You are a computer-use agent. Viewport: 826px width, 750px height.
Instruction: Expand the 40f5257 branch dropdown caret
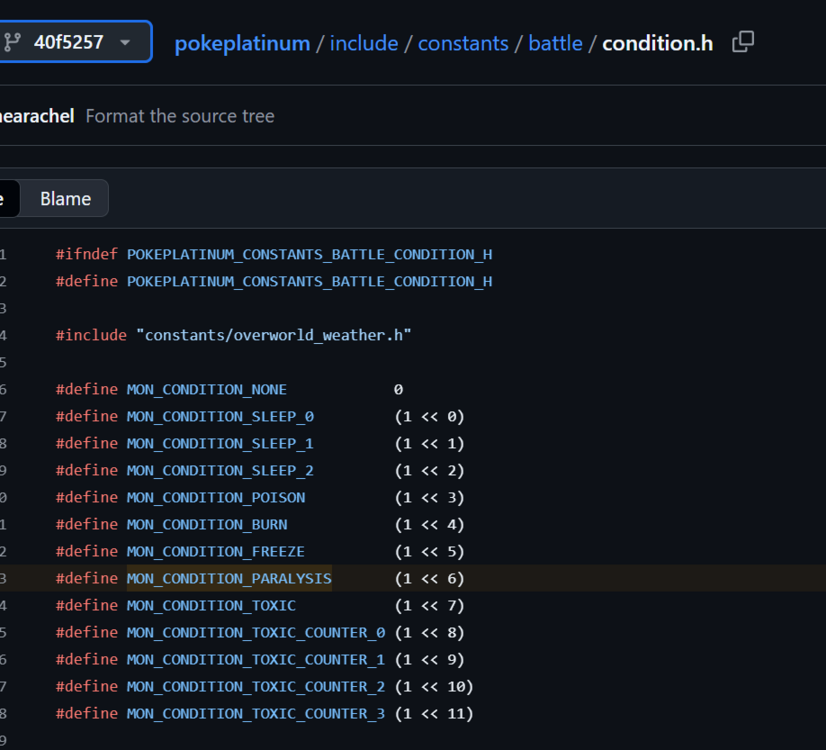pyautogui.click(x=125, y=43)
